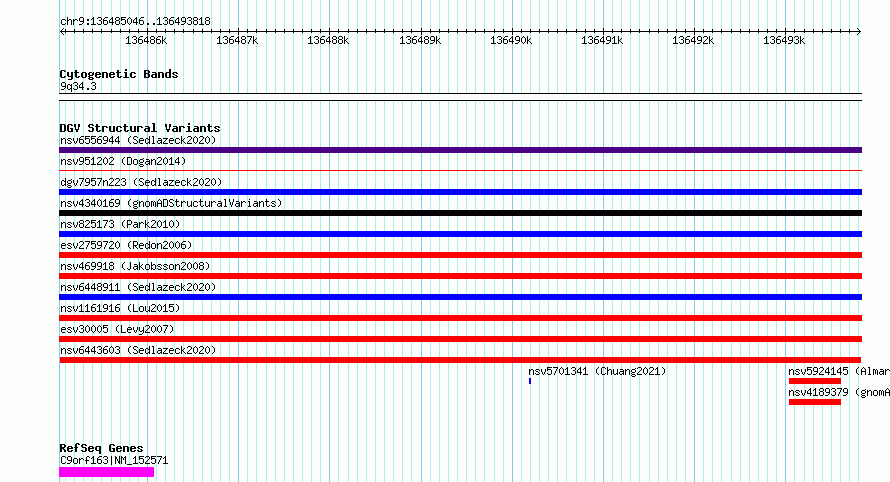This screenshot has width=890, height=482.
Task: Click the 136486k ruler label
Action: tap(146, 40)
